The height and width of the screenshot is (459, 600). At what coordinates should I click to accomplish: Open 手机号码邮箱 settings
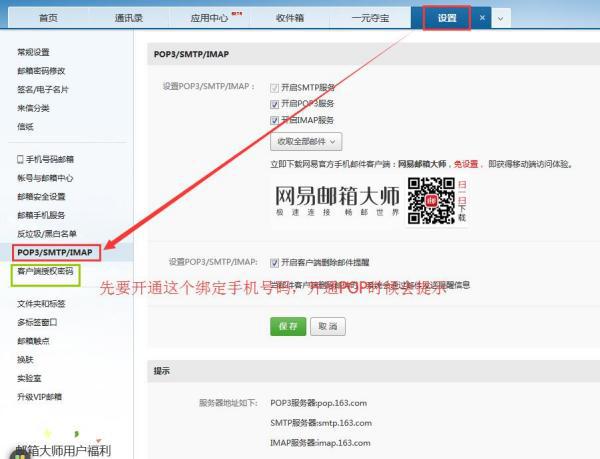point(50,159)
